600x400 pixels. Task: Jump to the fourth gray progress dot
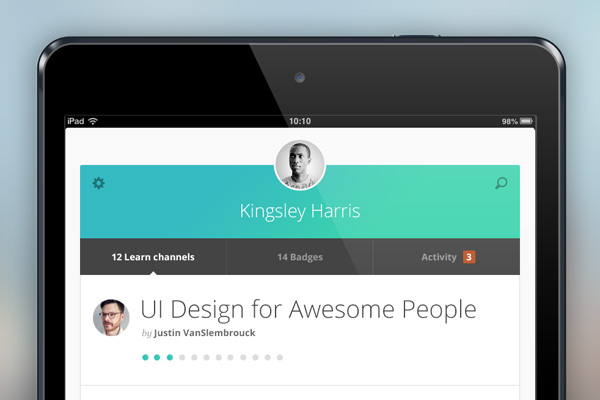click(x=182, y=357)
